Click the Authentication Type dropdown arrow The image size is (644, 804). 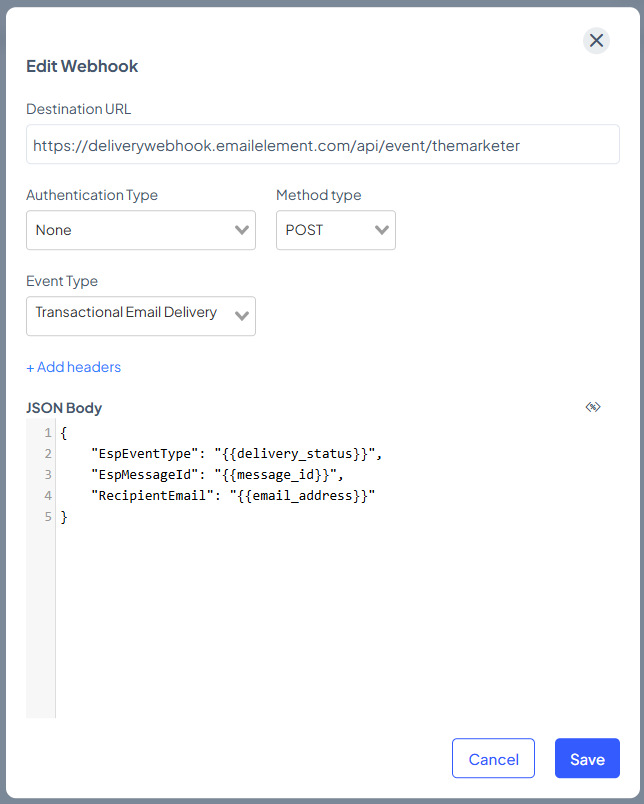(242, 230)
